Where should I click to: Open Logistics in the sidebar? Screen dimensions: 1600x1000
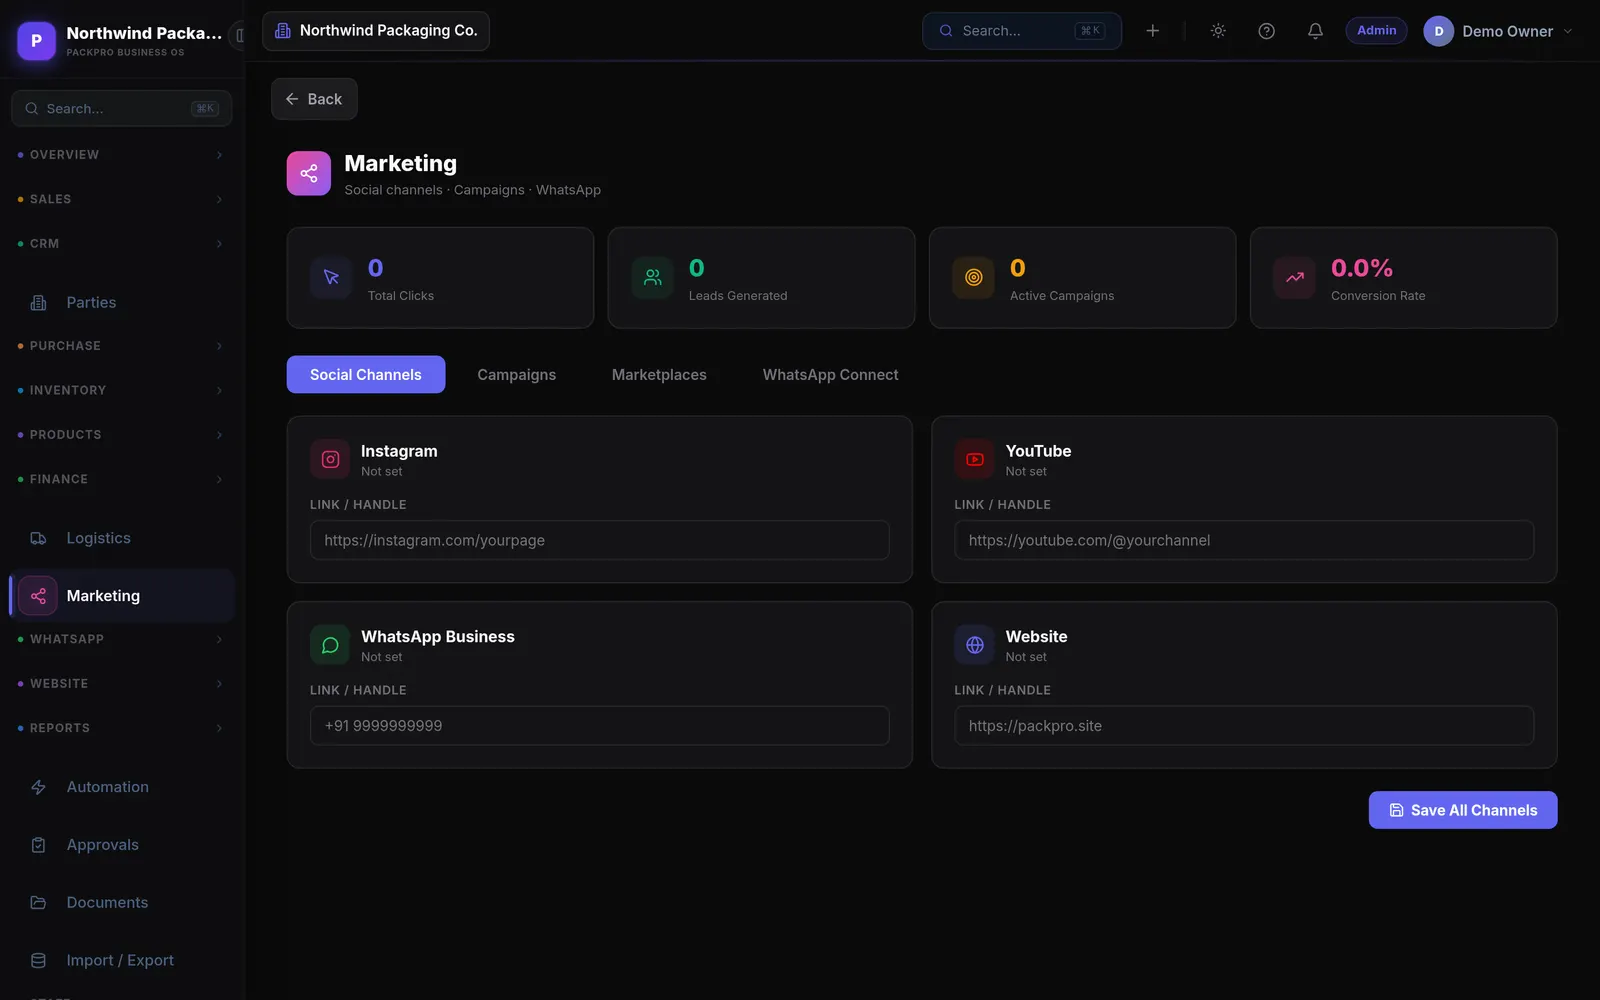122,538
